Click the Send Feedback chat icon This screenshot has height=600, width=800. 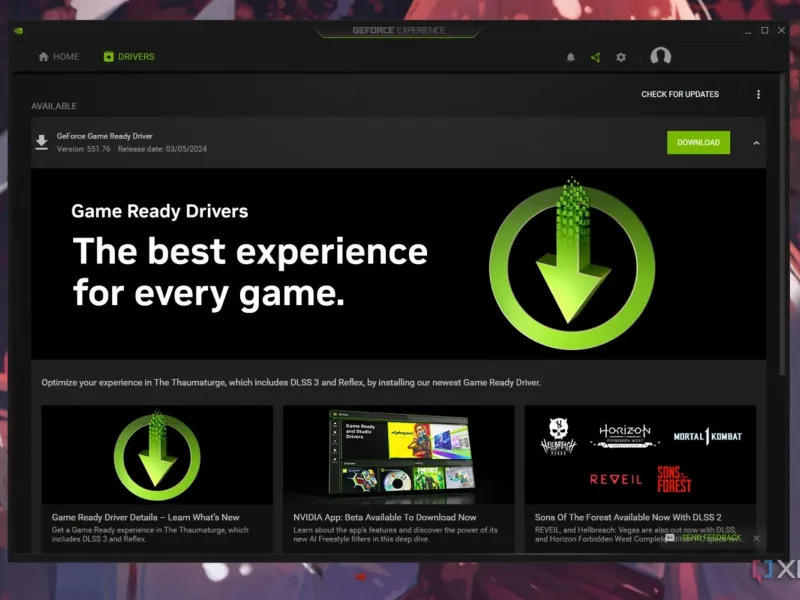click(x=670, y=538)
